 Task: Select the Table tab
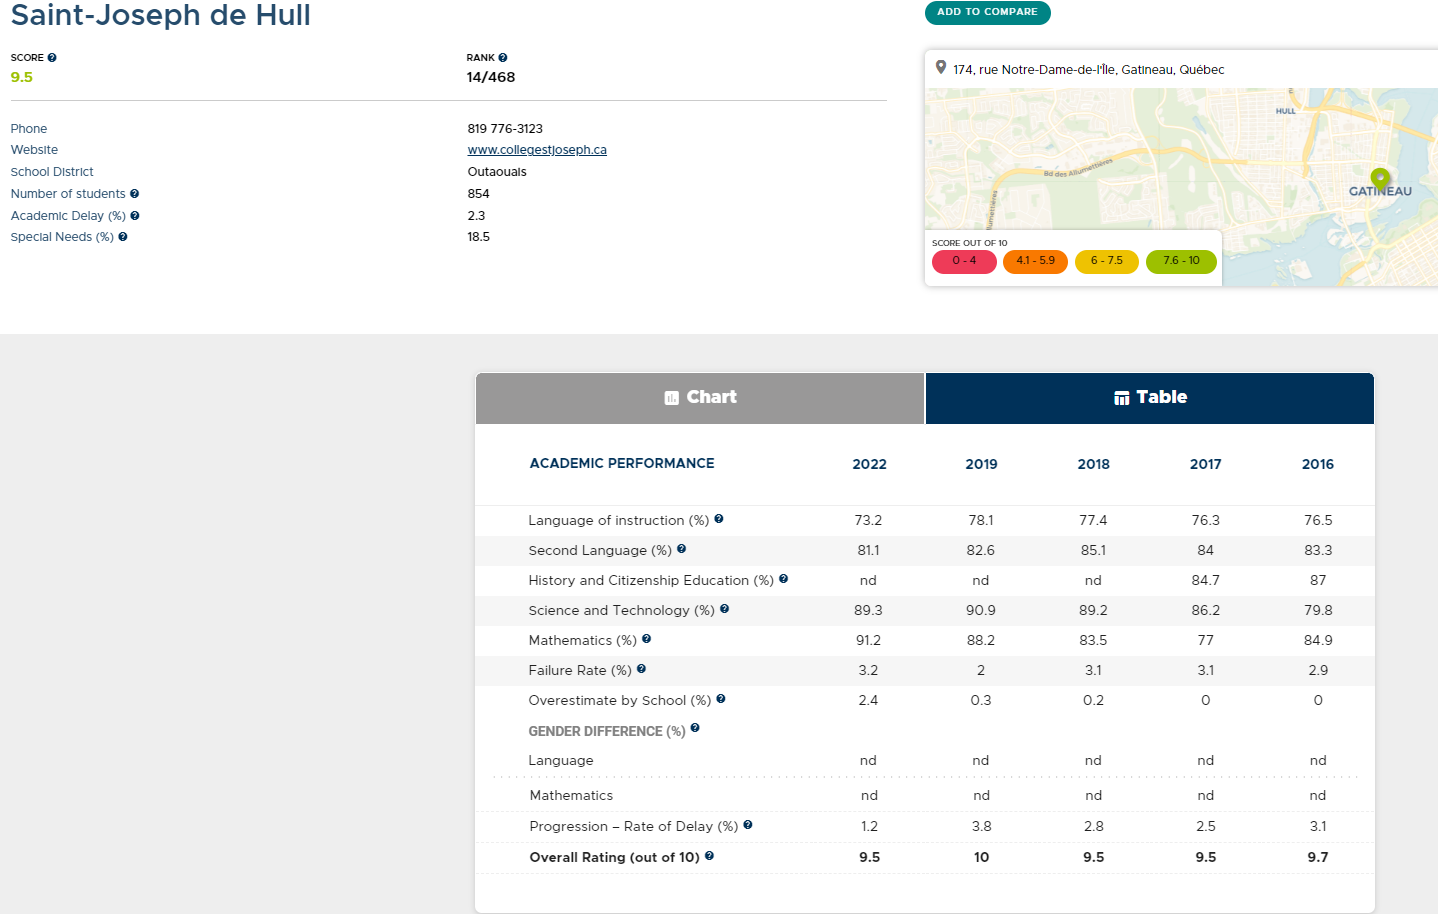click(x=1150, y=398)
